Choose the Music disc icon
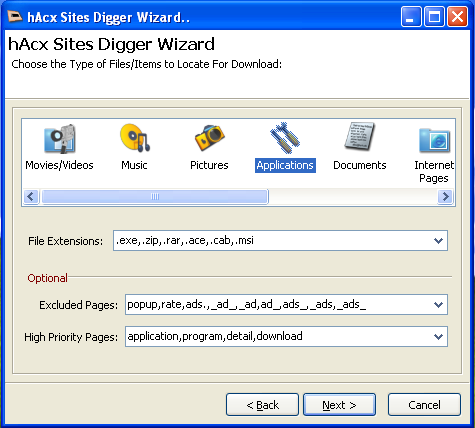475x428 pixels. coord(135,138)
